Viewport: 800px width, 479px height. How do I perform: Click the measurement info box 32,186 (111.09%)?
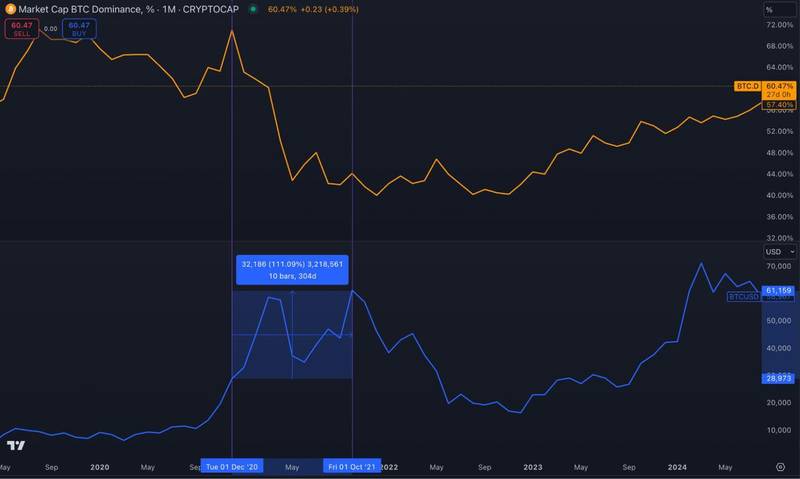pyautogui.click(x=292, y=270)
